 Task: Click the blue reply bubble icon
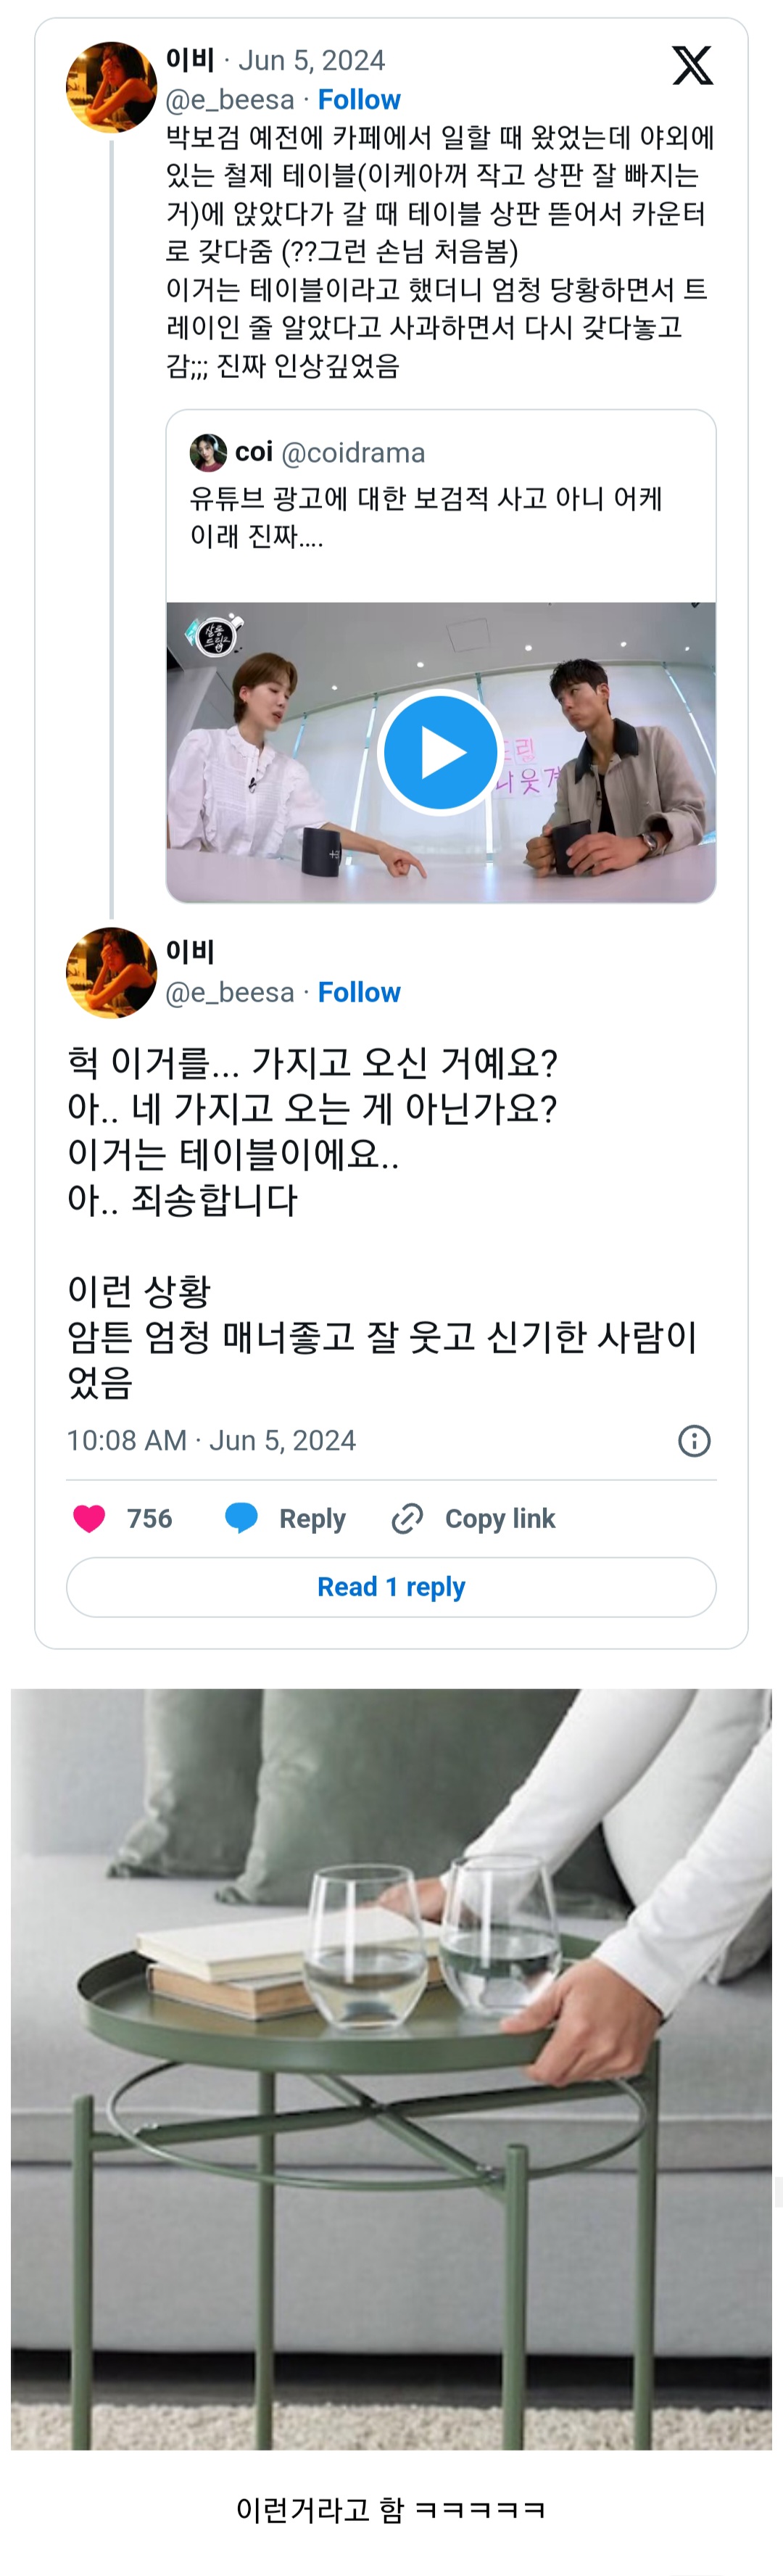click(241, 1518)
